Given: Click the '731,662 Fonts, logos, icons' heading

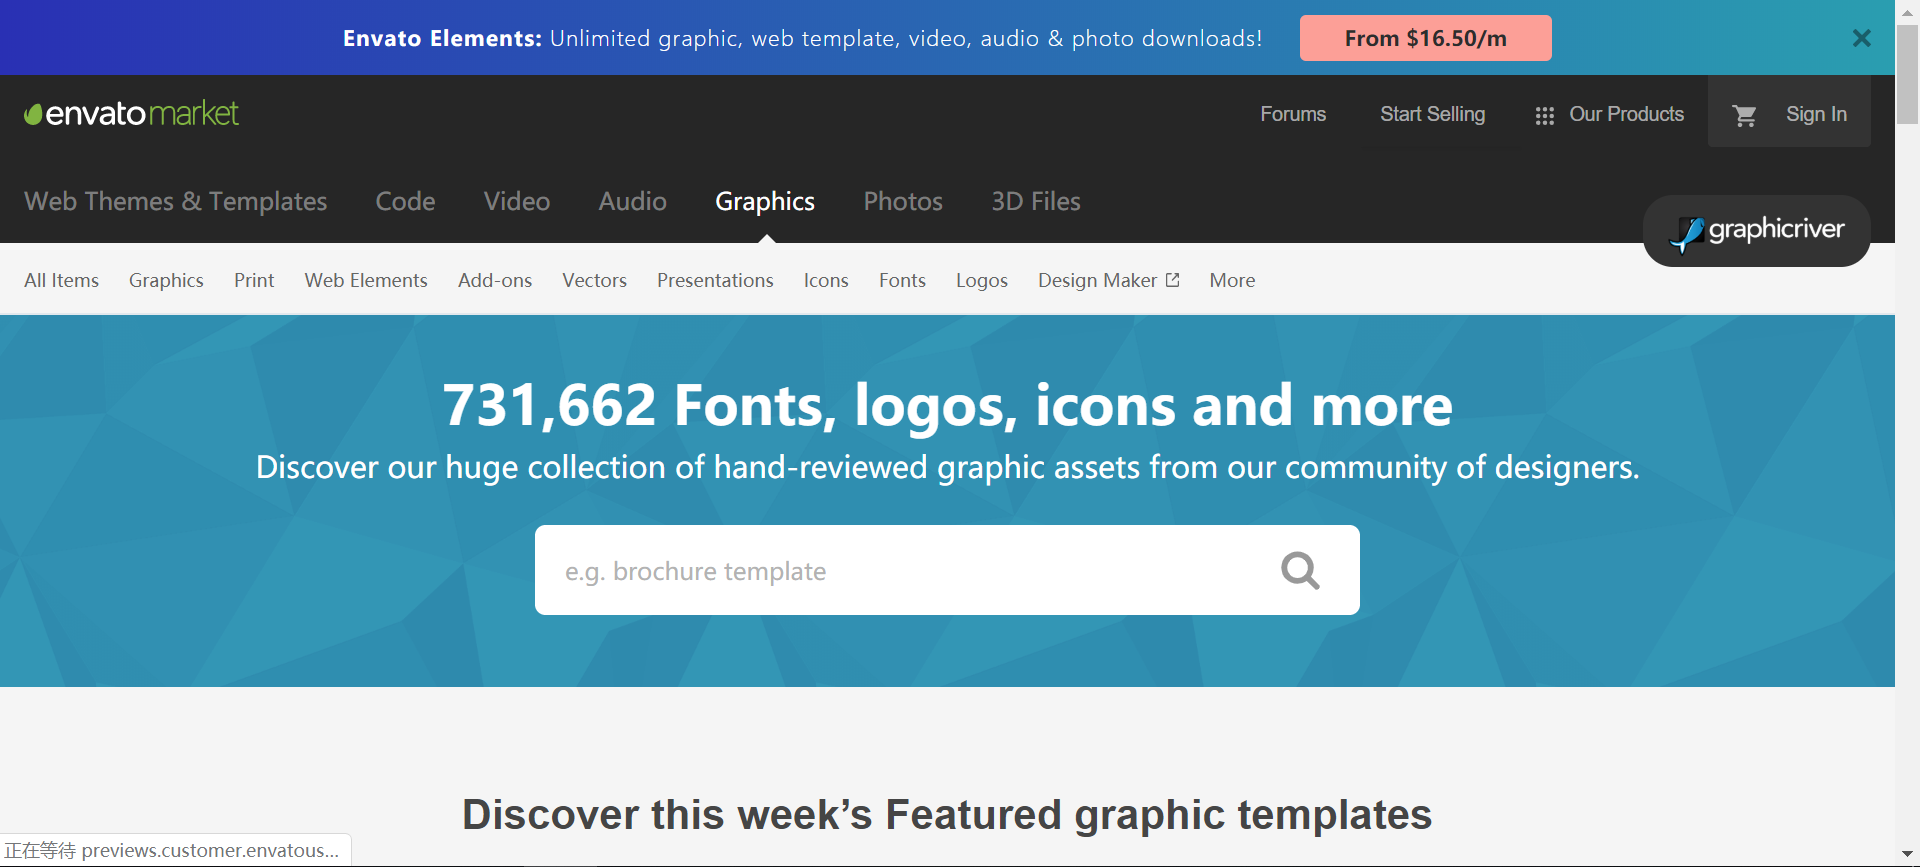Looking at the screenshot, I should (947, 405).
